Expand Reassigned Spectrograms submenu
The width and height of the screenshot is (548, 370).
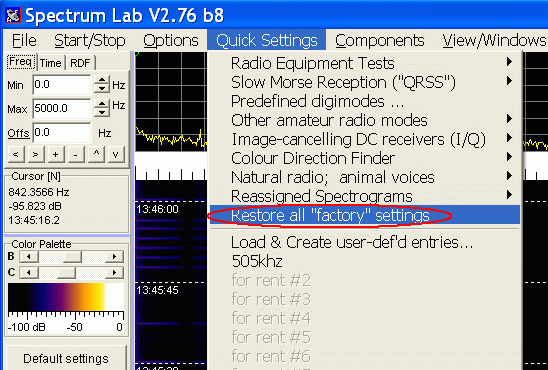[x=365, y=196]
